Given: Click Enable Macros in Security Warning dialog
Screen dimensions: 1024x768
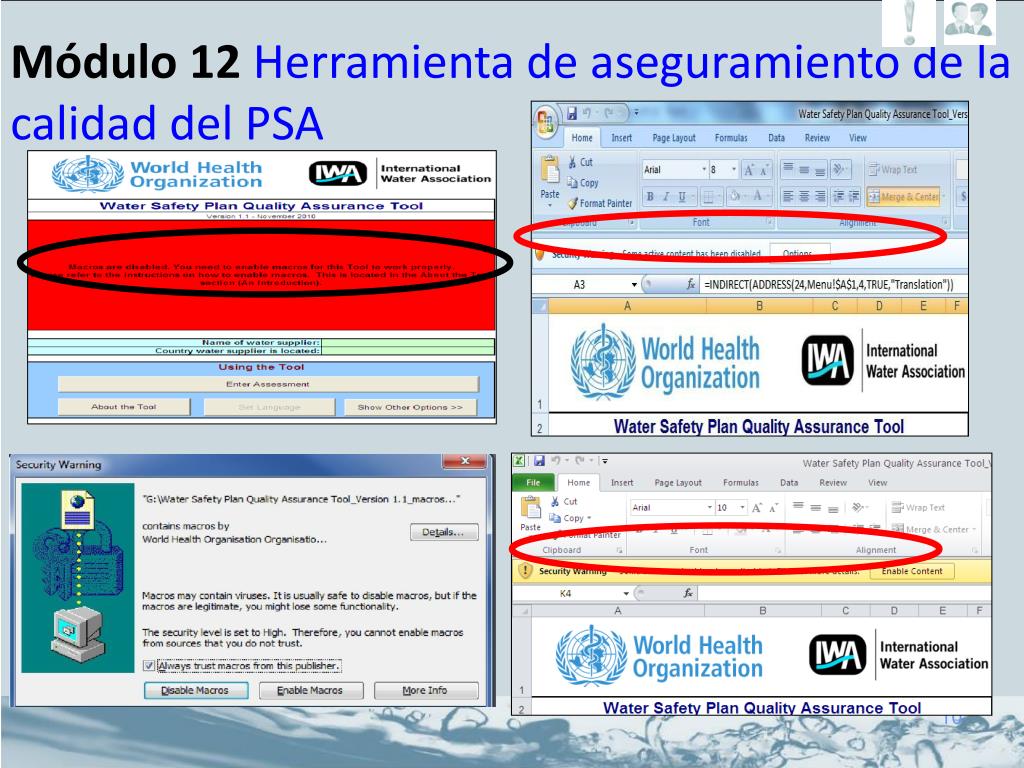Looking at the screenshot, I should [x=310, y=690].
